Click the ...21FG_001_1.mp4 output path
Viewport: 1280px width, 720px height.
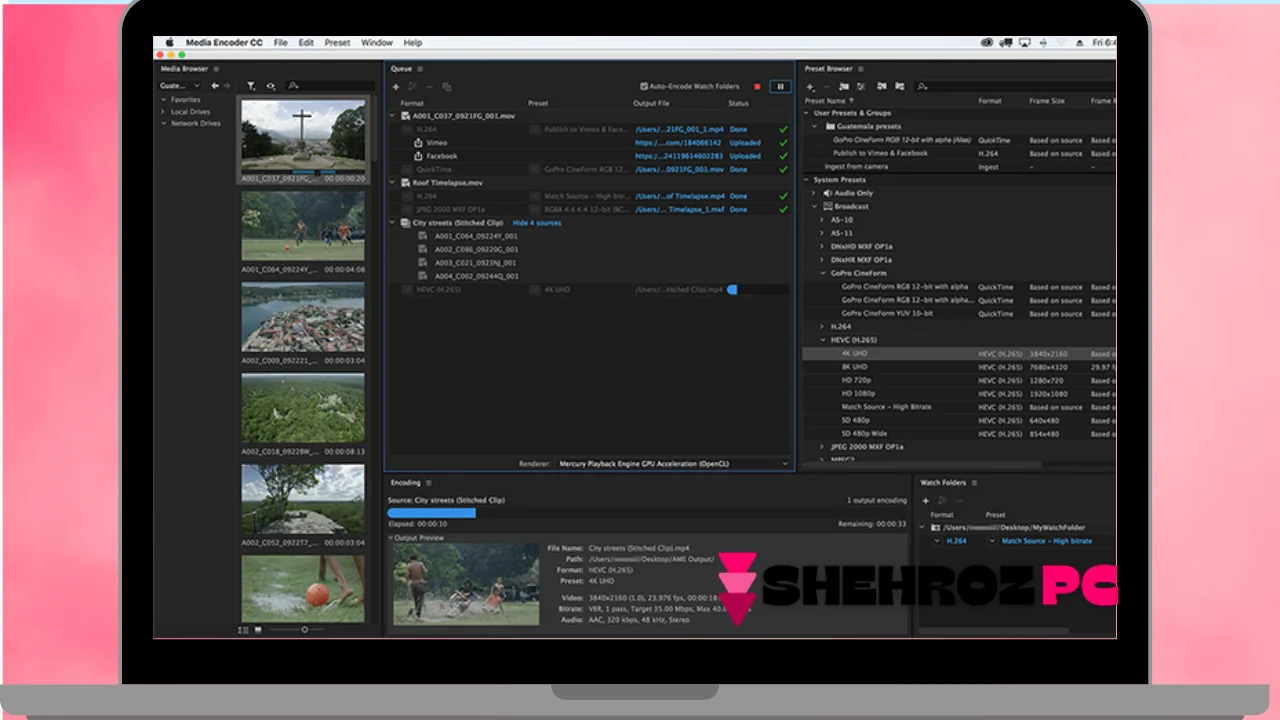tap(679, 129)
